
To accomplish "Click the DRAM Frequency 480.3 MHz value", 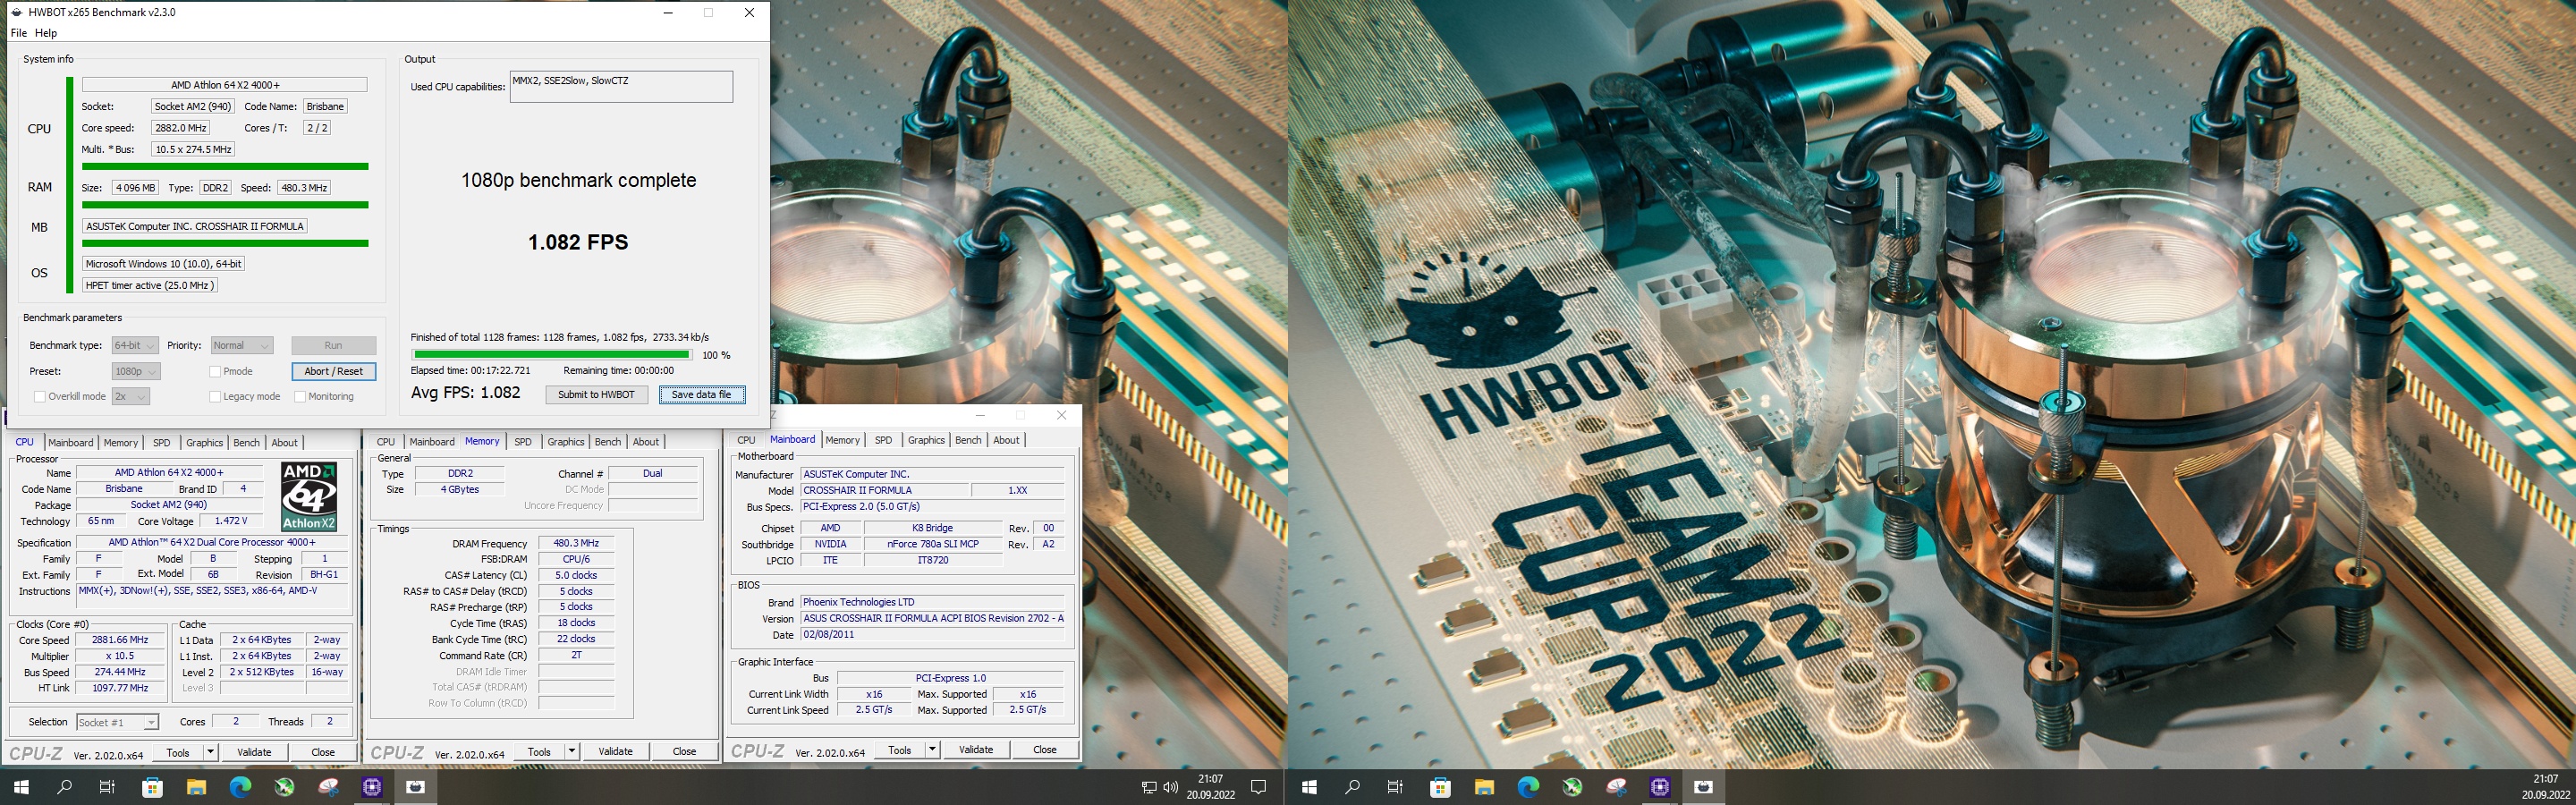I will point(576,543).
